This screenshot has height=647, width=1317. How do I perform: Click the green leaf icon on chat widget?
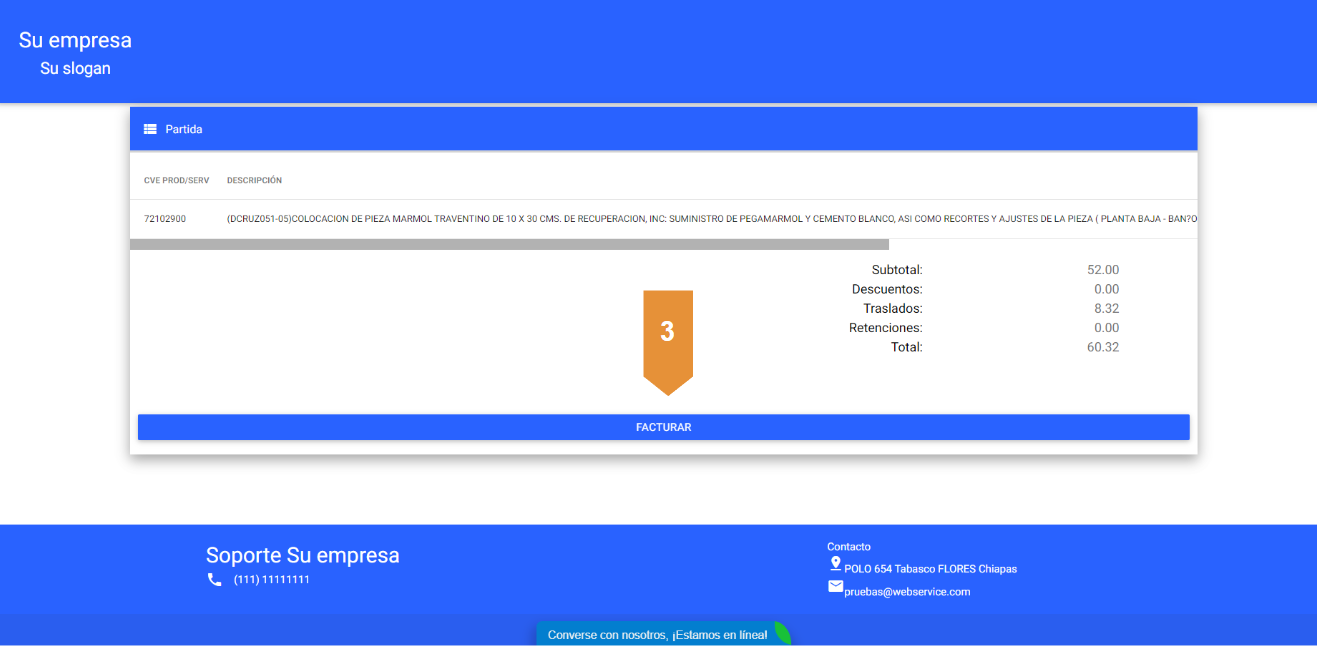click(x=782, y=633)
